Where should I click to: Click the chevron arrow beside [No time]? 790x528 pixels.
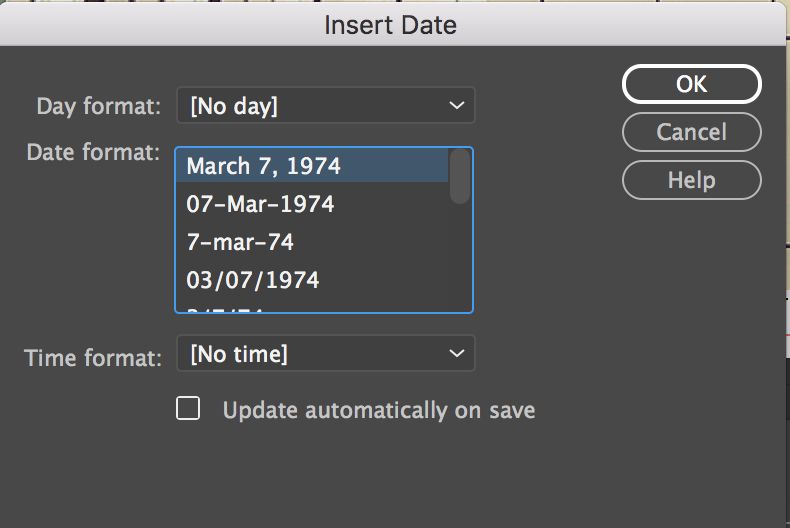coord(456,353)
